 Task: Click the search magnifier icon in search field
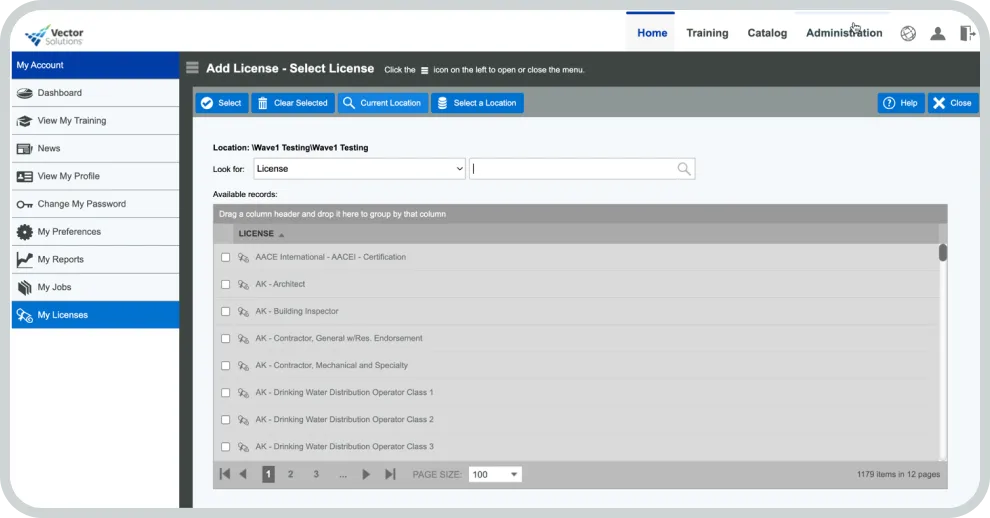pyautogui.click(x=684, y=169)
